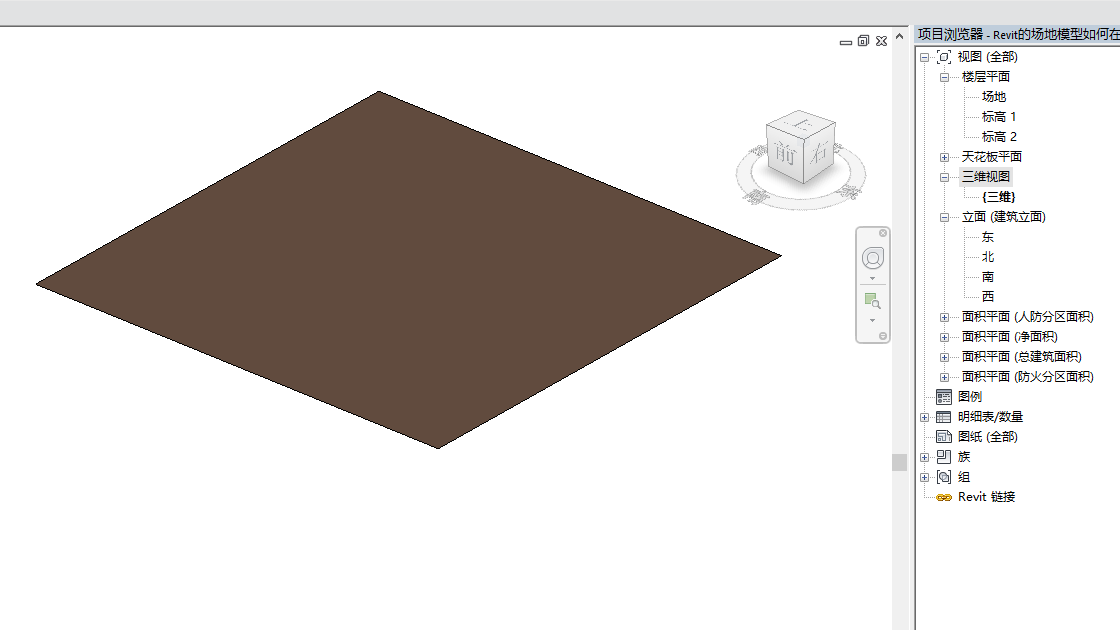Click the vertical scrollbar thumb of the view

[899, 462]
